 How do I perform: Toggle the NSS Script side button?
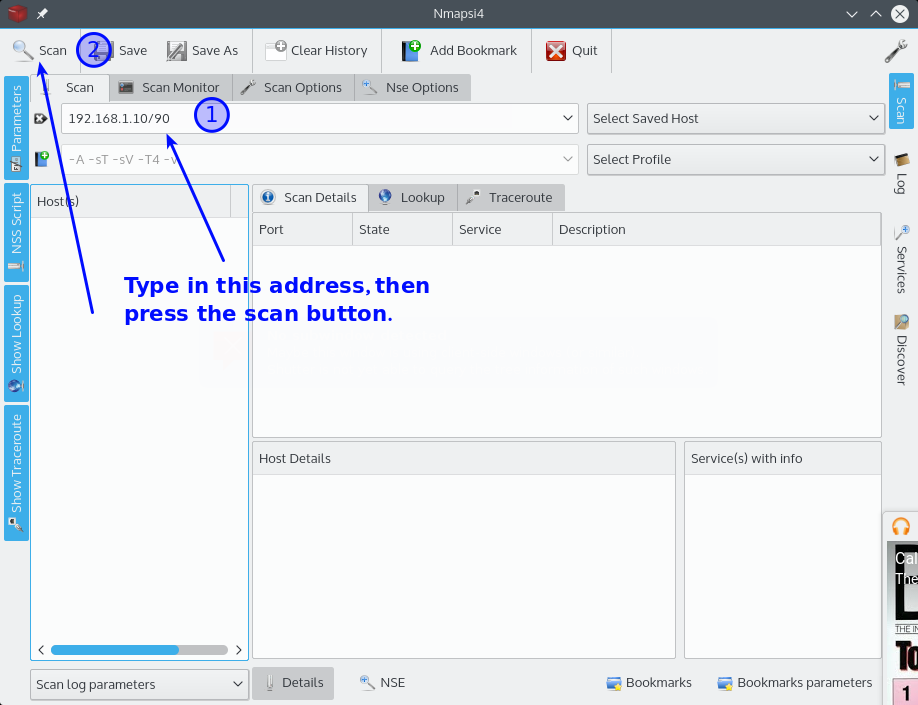[16, 232]
